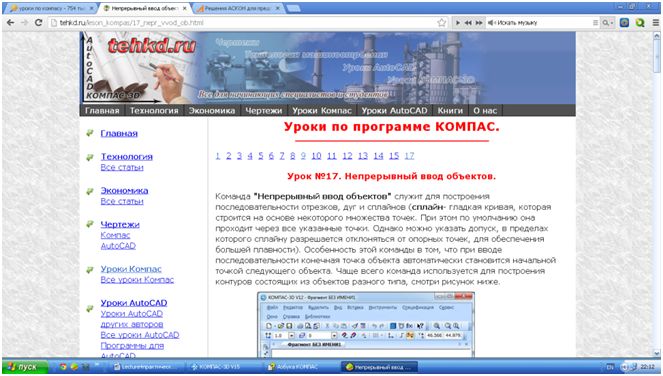Open the search magnifier dropdown in extension bar
Screen dimensions: 663x376
coord(608,23)
